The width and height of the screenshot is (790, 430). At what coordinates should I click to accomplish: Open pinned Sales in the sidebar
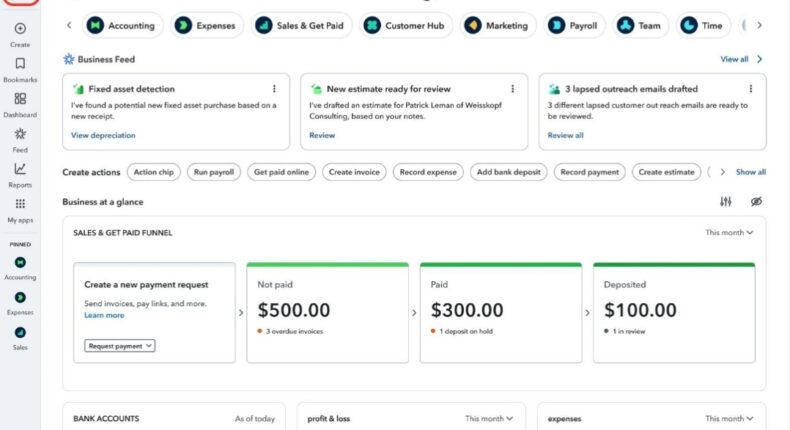click(20, 333)
